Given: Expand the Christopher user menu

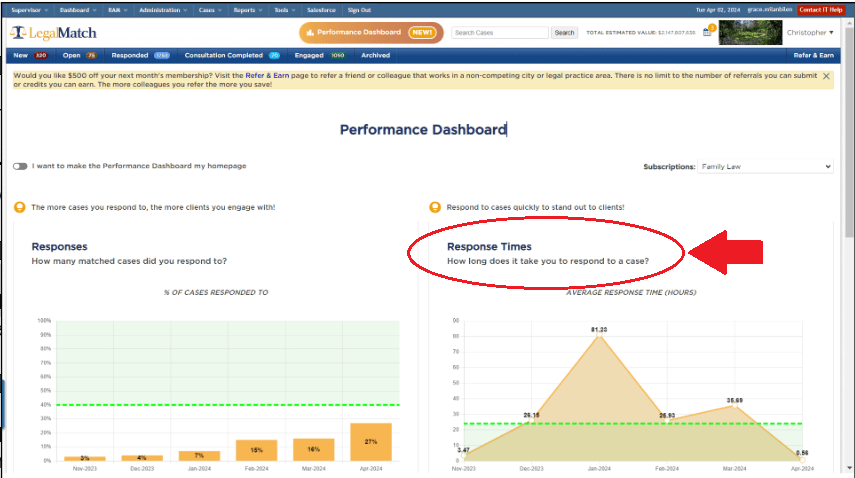Looking at the screenshot, I should [x=810, y=32].
